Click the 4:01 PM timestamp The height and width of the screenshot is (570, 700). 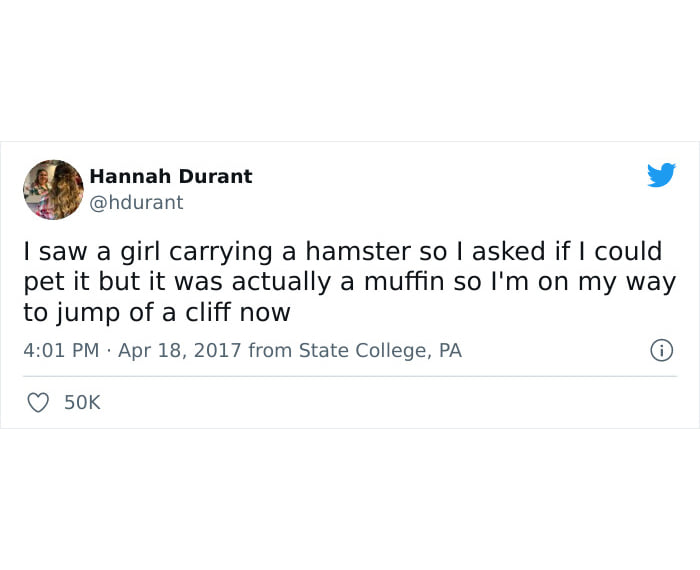point(61,351)
